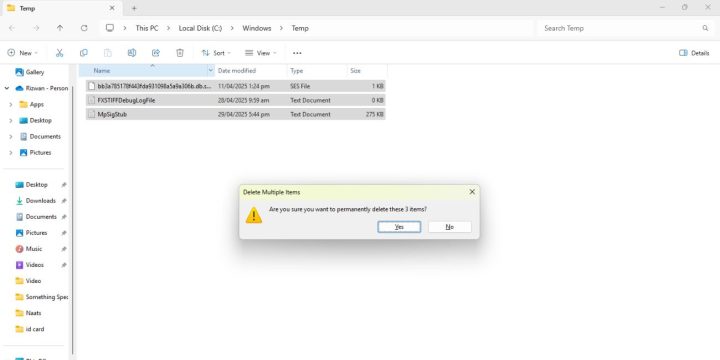Screen dimensions: 720x360
Task: Open Gallery in the sidebar
Action: 30,72
